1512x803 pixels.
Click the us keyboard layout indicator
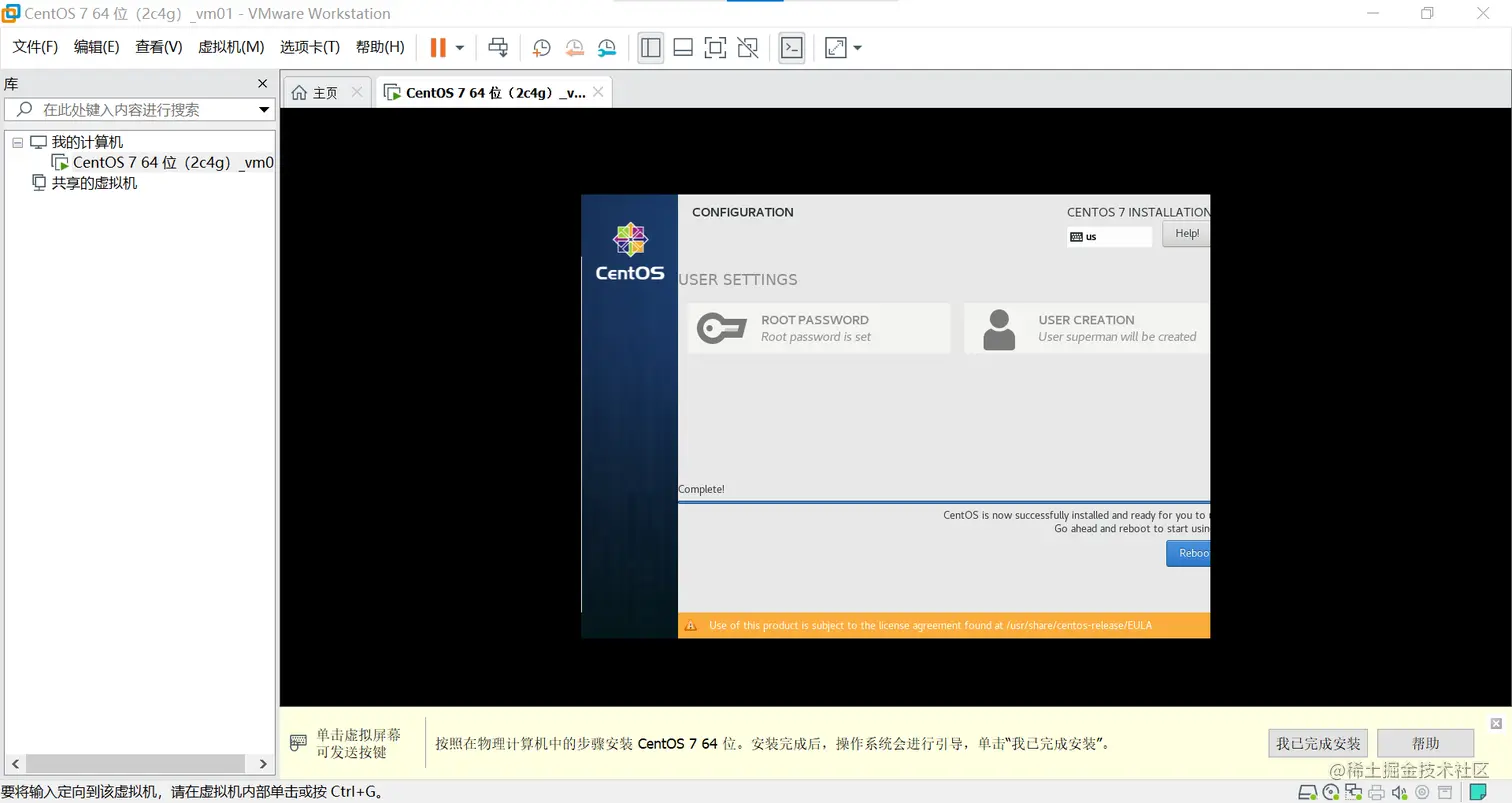1110,237
